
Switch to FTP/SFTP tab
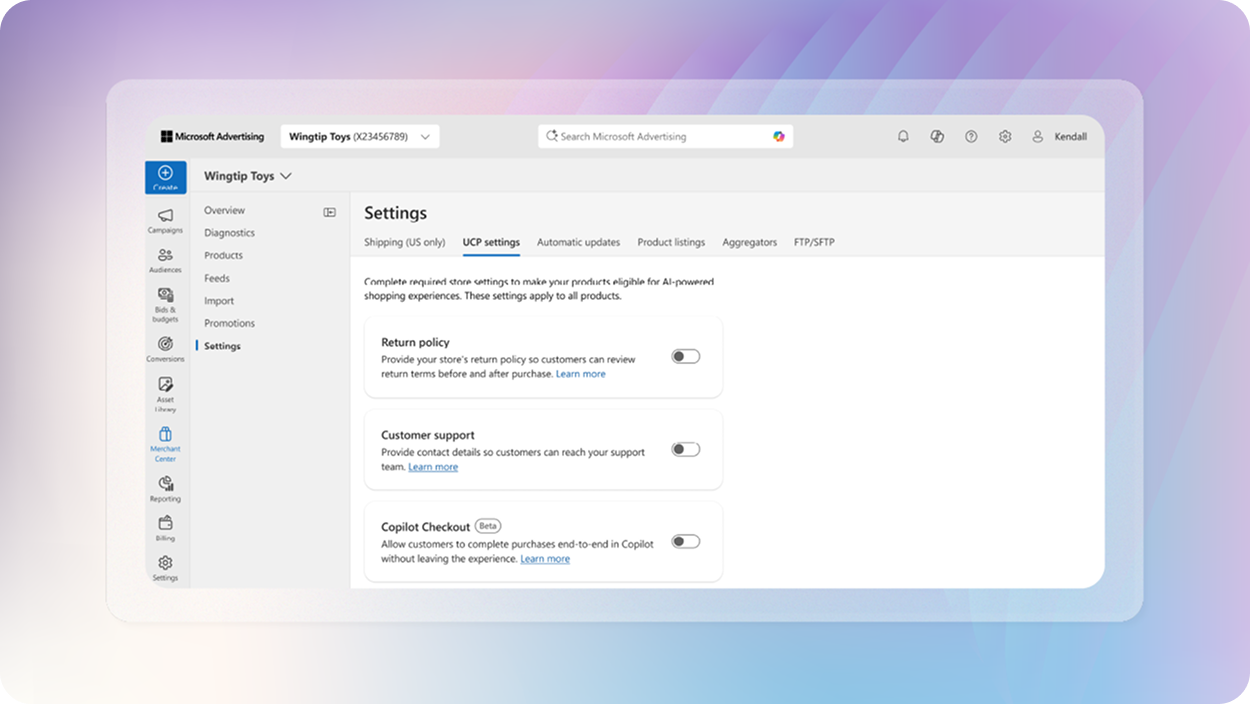pos(814,242)
